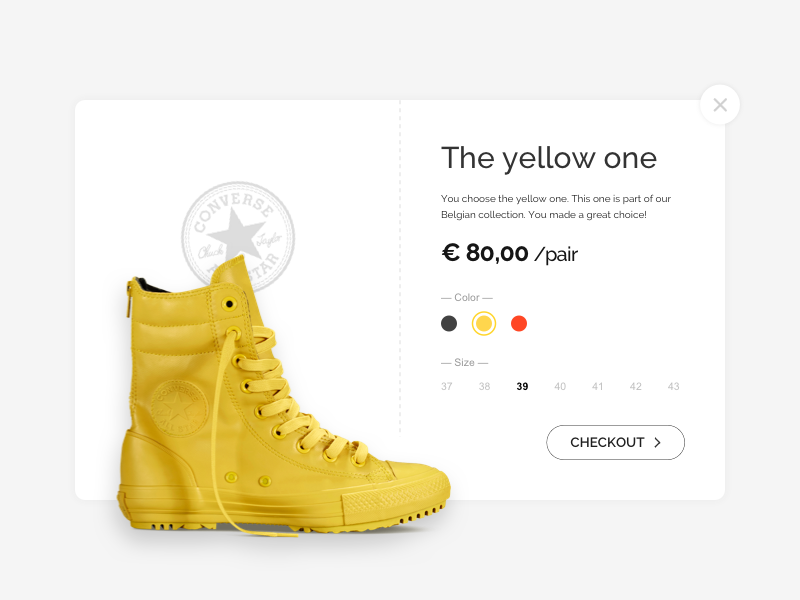
Task: Click the Size section label
Action: pyautogui.click(x=464, y=362)
